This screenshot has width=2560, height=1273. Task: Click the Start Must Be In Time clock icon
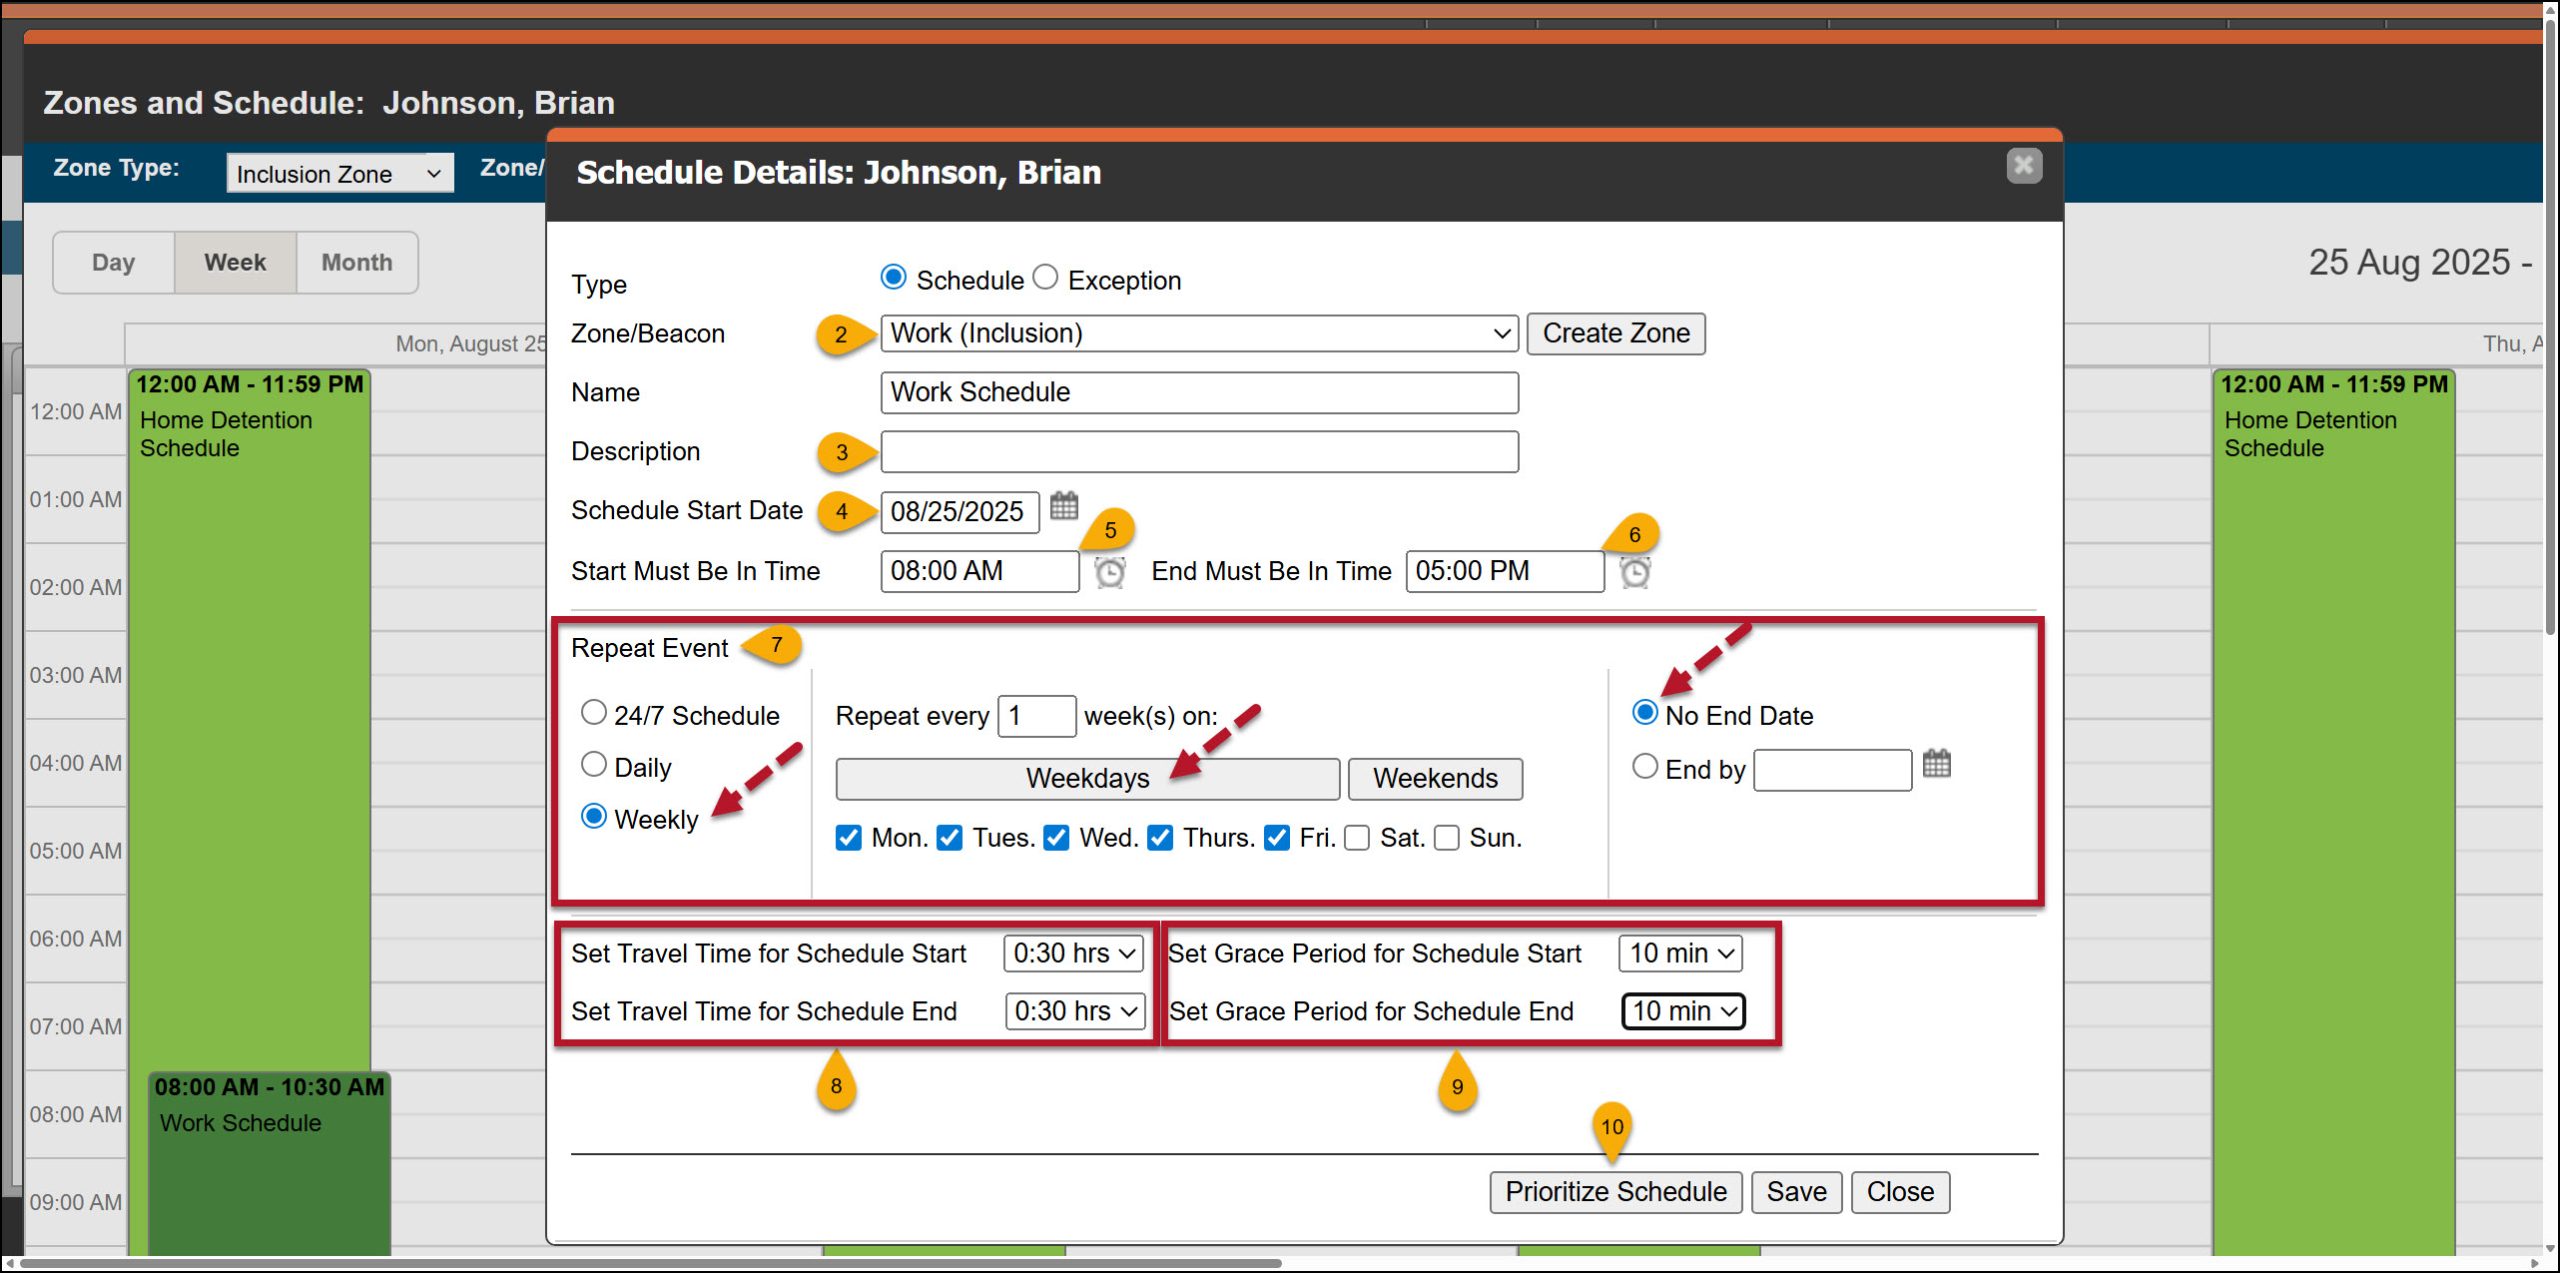1110,572
